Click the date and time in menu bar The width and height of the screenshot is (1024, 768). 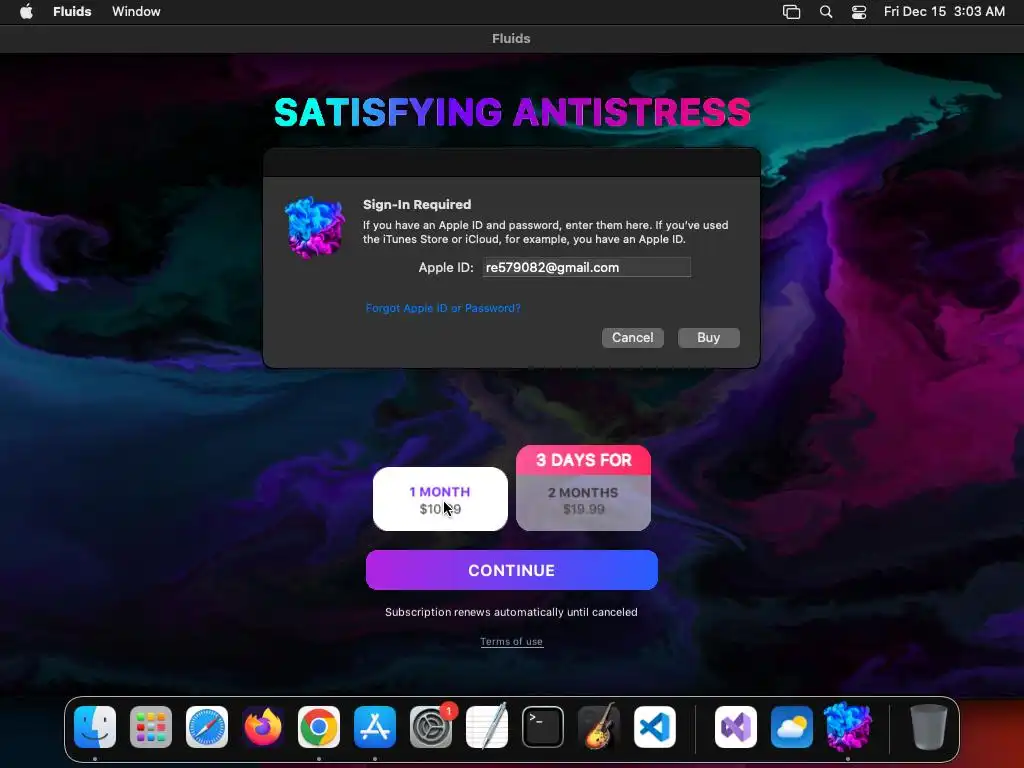pos(944,11)
